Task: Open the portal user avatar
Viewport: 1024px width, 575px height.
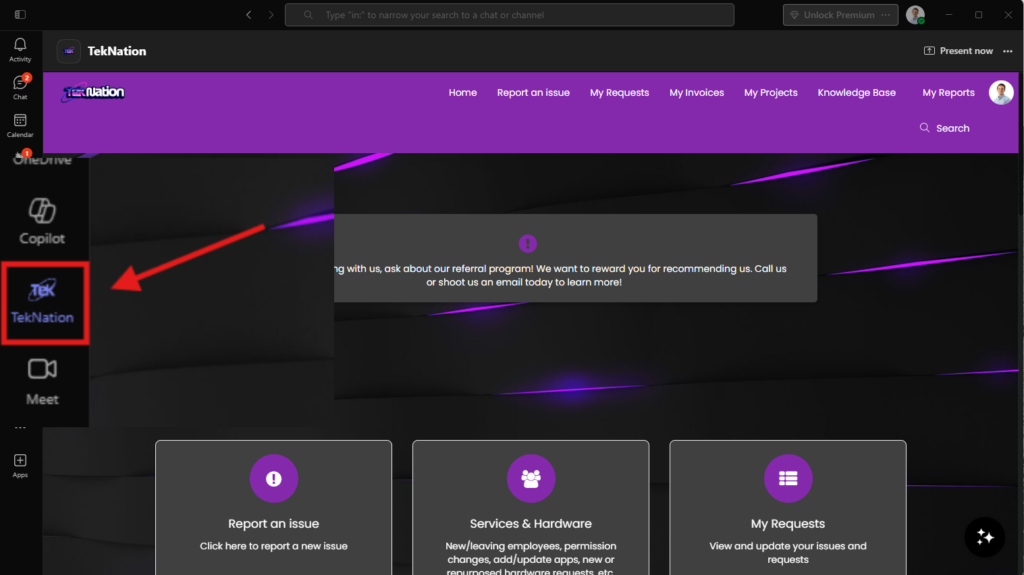Action: tap(1000, 92)
